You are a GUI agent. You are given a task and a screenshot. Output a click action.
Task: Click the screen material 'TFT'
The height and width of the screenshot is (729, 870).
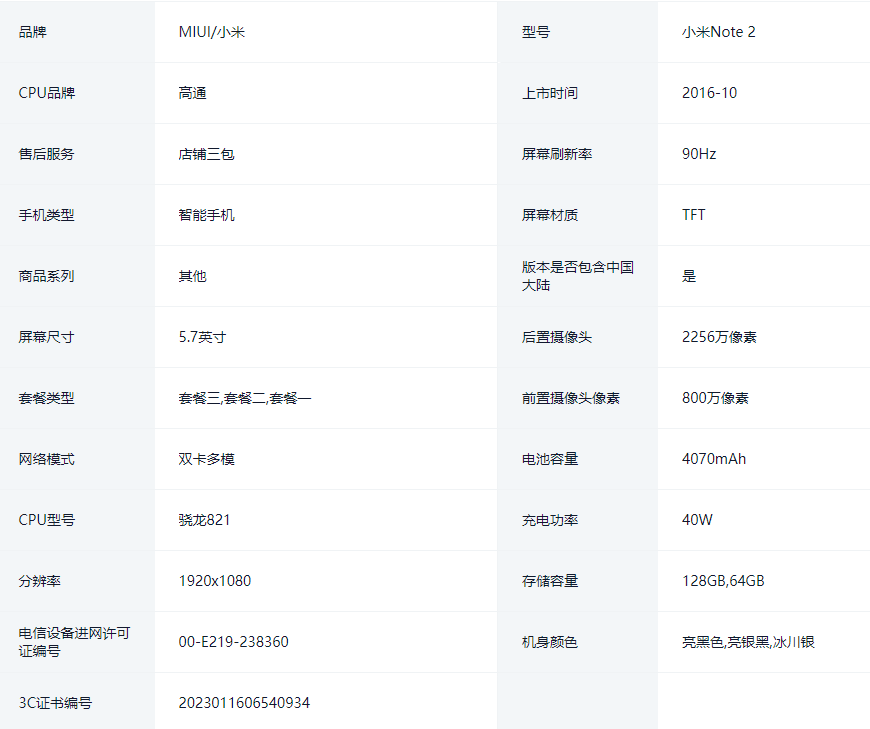coord(694,215)
